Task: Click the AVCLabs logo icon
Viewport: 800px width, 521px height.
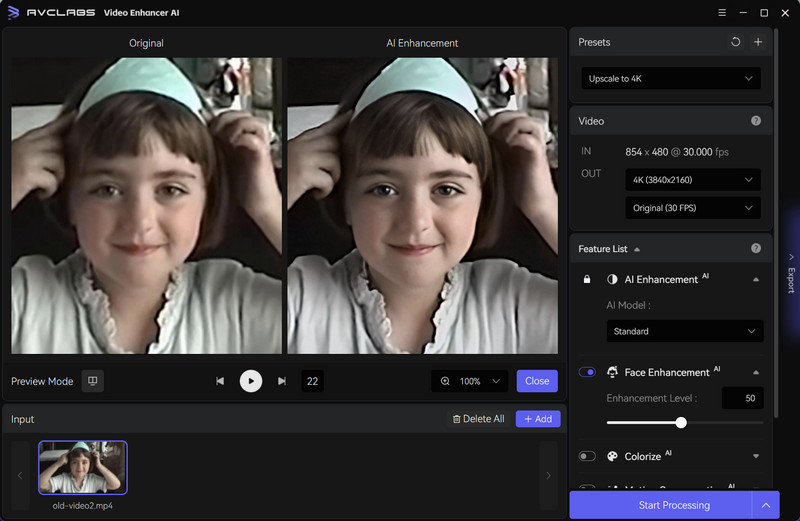Action: click(x=13, y=12)
